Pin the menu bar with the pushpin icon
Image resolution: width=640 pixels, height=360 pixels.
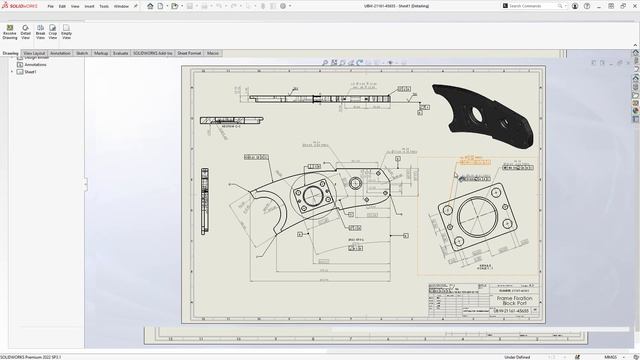[136, 6]
